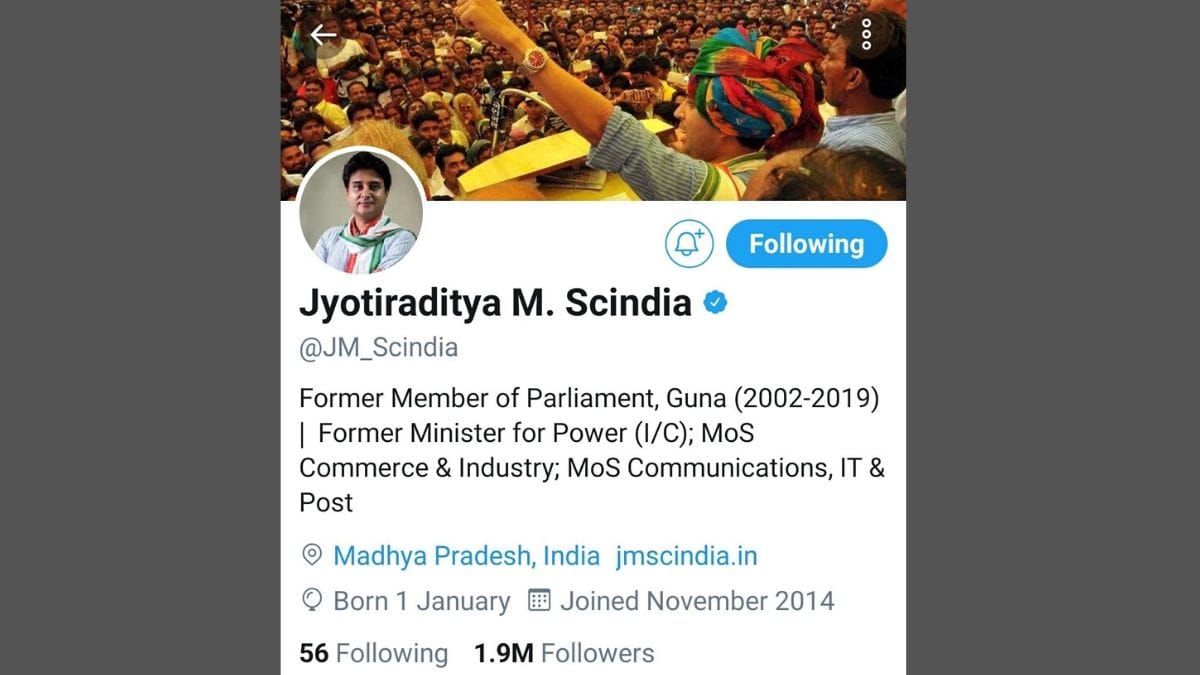Viewport: 1200px width, 675px height.
Task: View the 1.9M Followers list
Action: click(564, 653)
